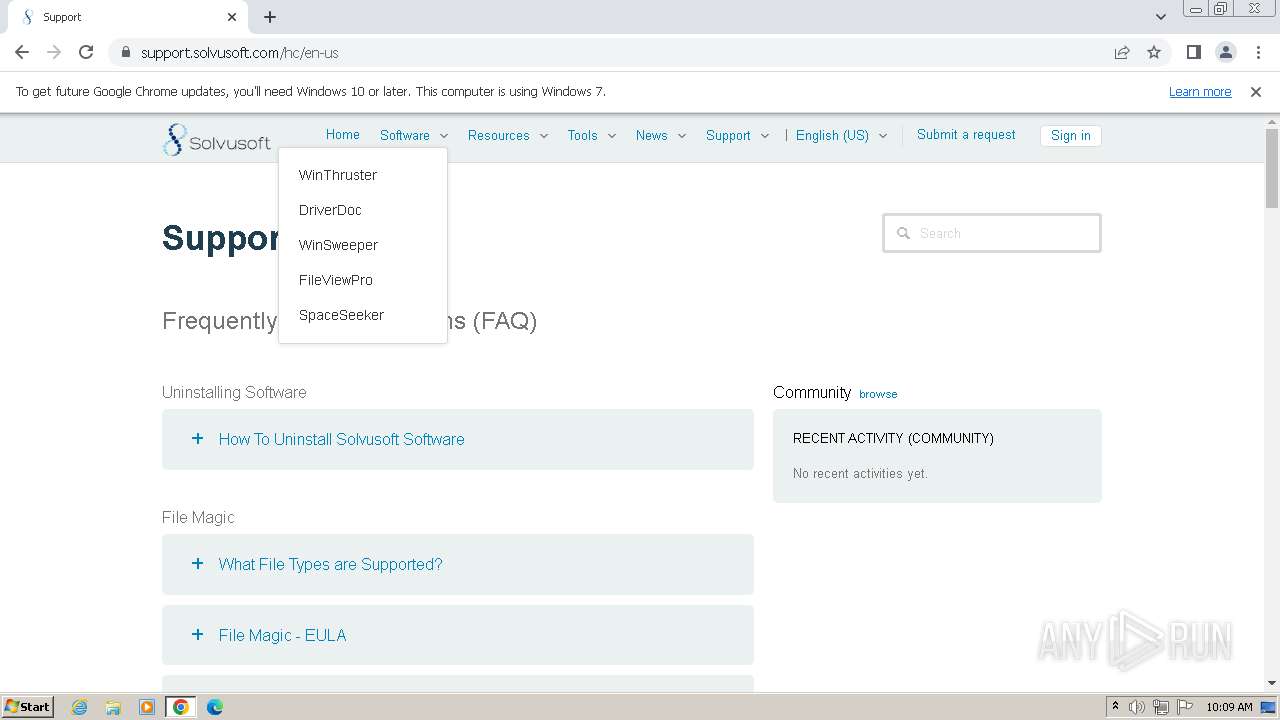Choose DriverDoc from the Software menu
1280x720 pixels.
(330, 210)
